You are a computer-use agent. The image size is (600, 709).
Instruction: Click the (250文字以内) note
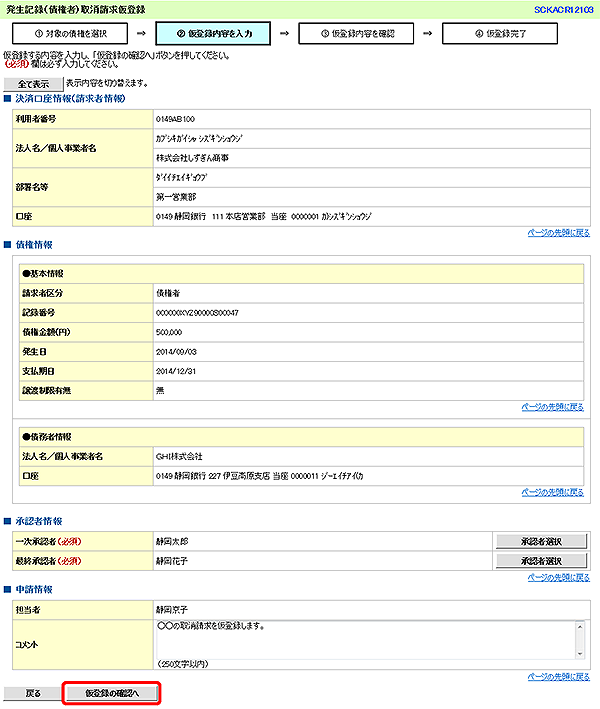click(183, 664)
